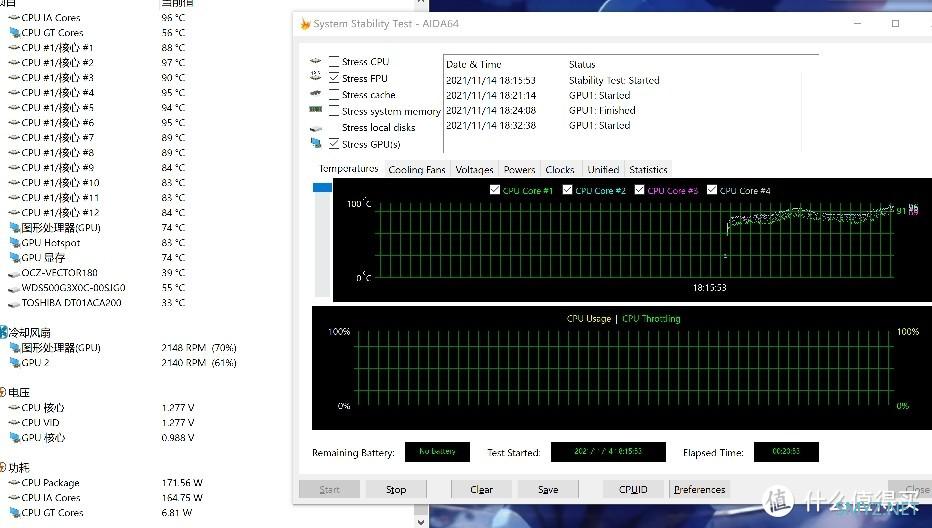The width and height of the screenshot is (932, 528).
Task: Click the icon beside CPU GT Cores temperature
Action: tap(14, 33)
